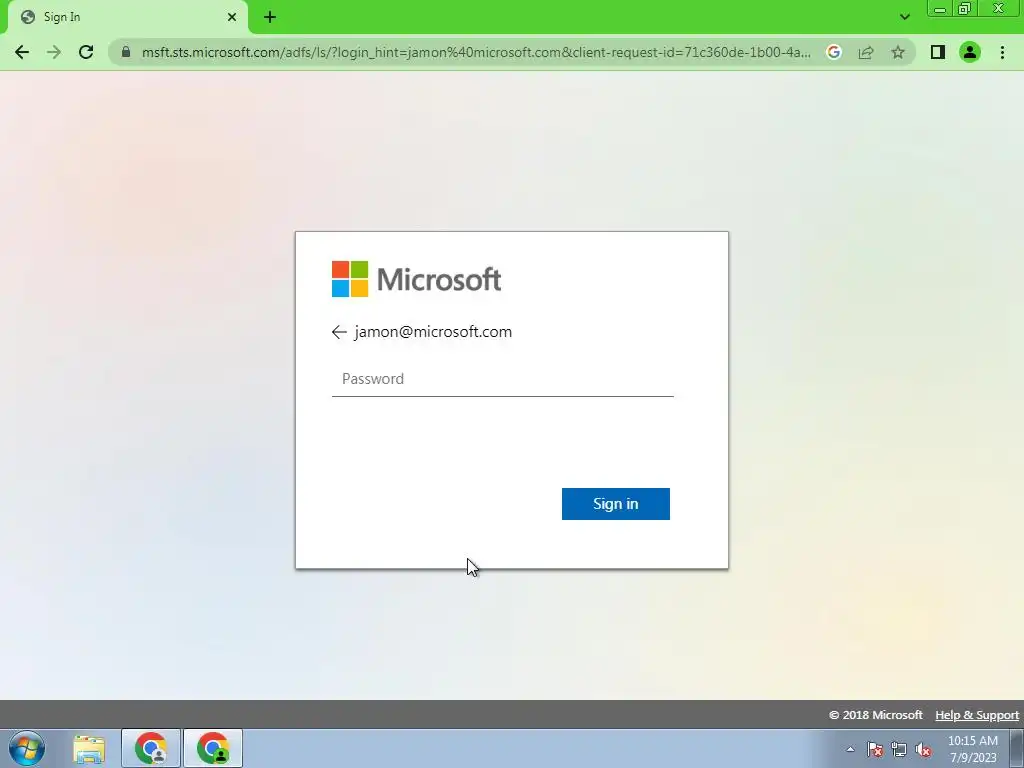Switch to second Chrome taskbar window

click(213, 748)
